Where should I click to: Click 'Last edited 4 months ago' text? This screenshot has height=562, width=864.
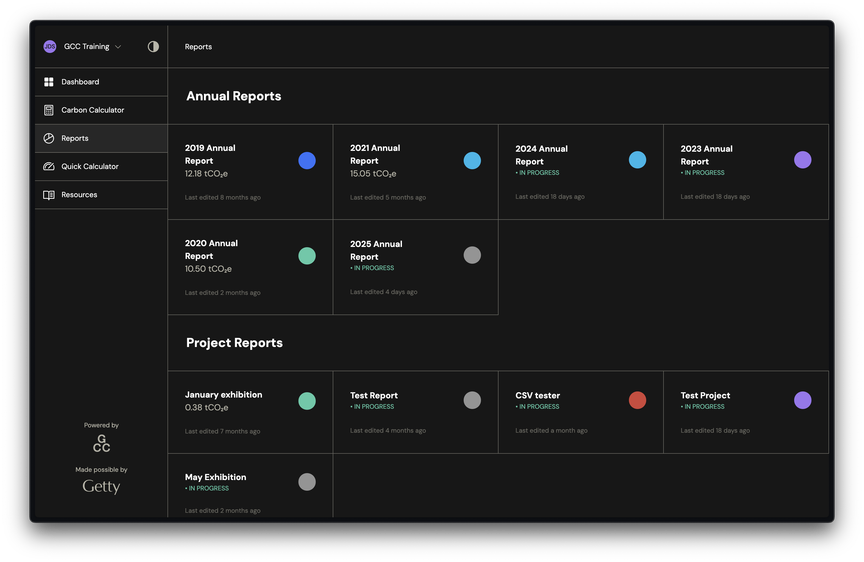388,431
